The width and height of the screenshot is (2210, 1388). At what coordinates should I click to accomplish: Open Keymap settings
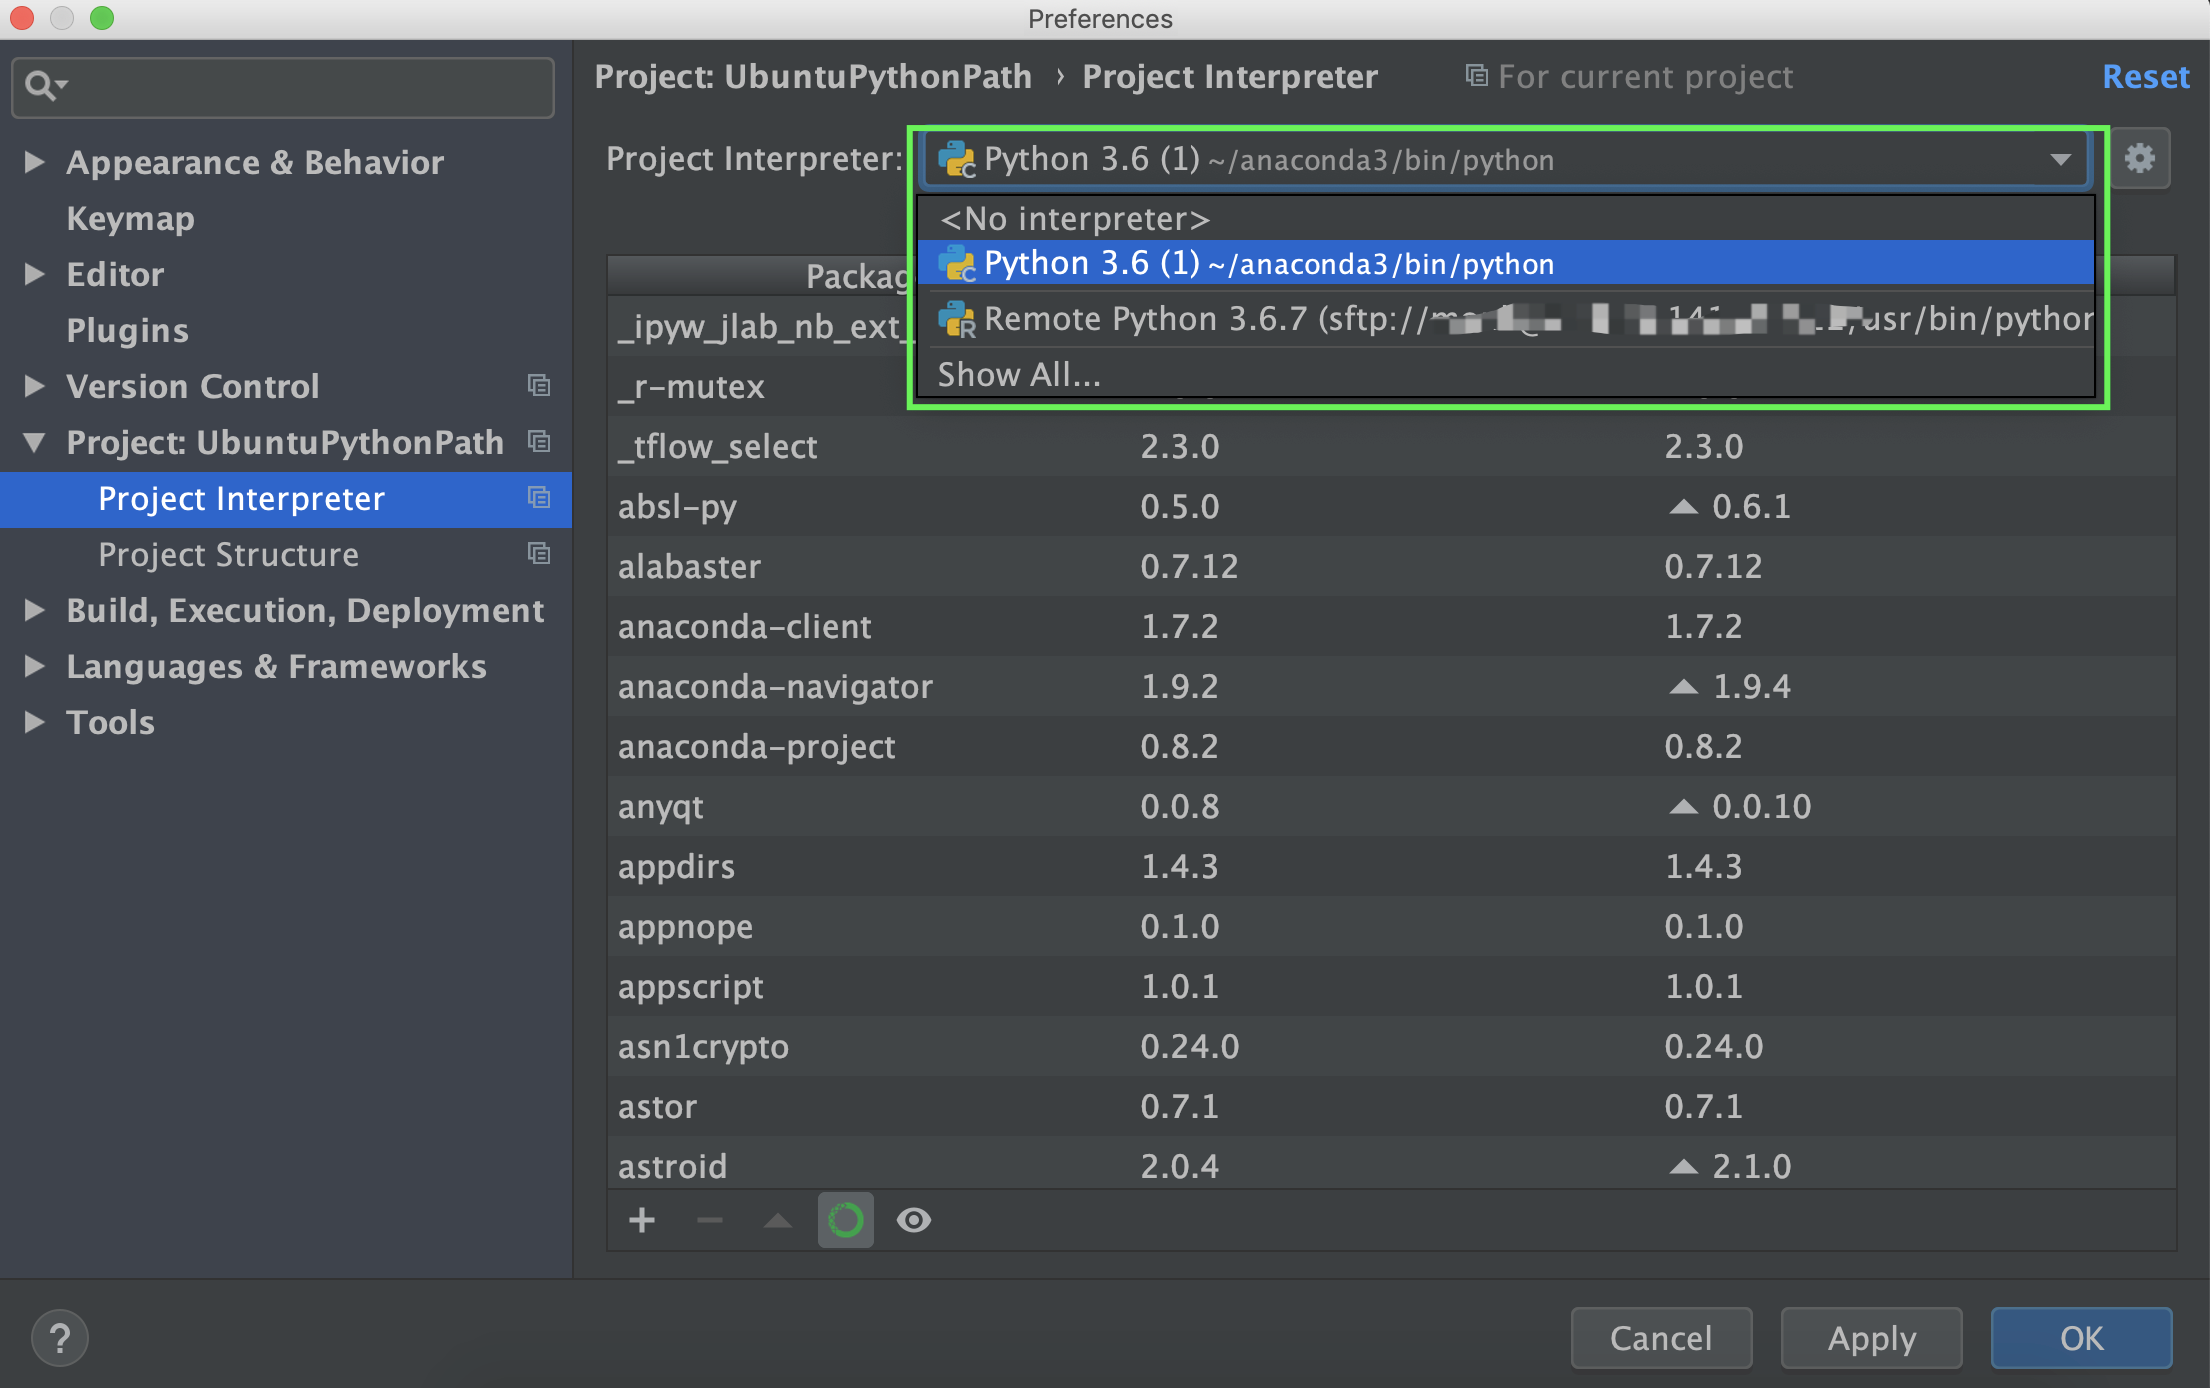(130, 218)
